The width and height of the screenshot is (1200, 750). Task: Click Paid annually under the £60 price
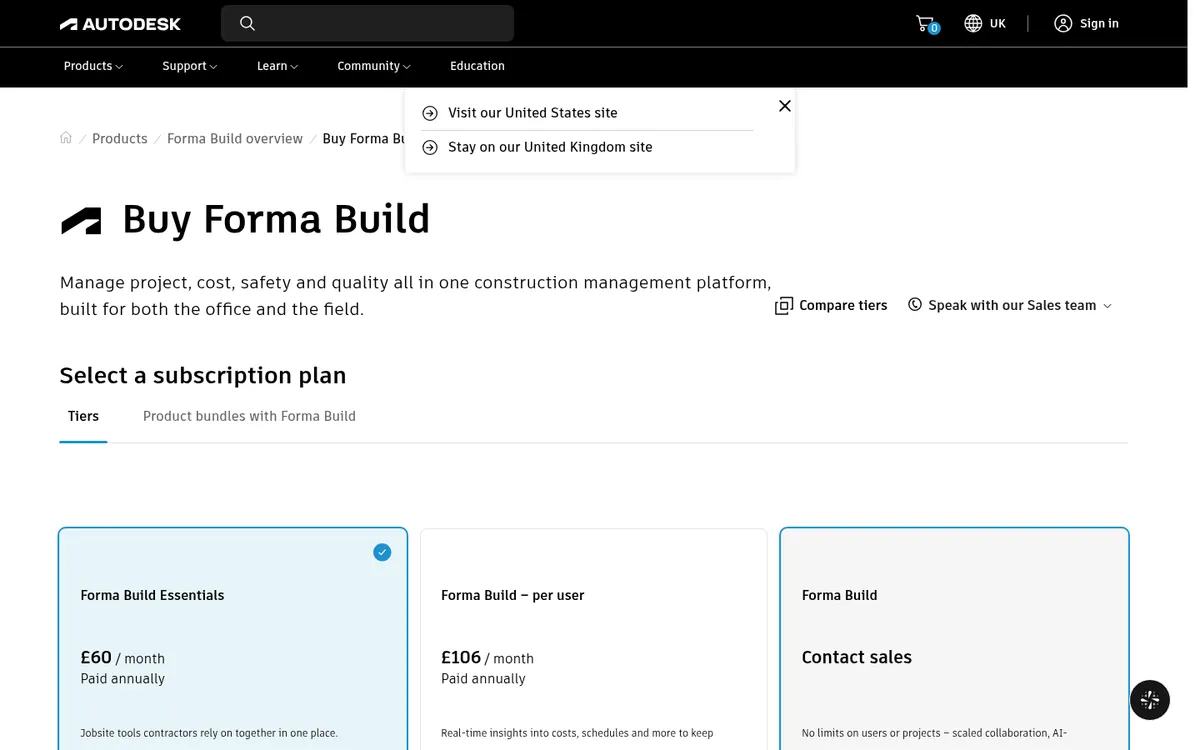click(x=122, y=678)
